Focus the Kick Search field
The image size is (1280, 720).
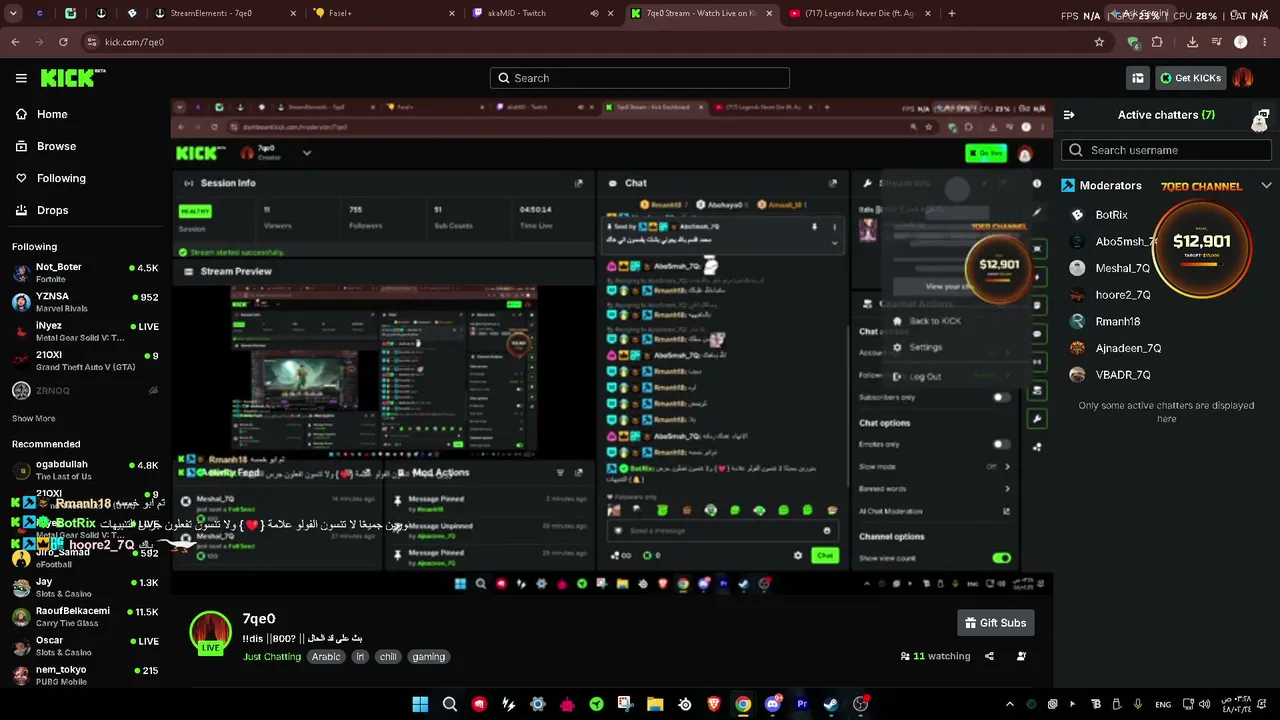tap(640, 78)
